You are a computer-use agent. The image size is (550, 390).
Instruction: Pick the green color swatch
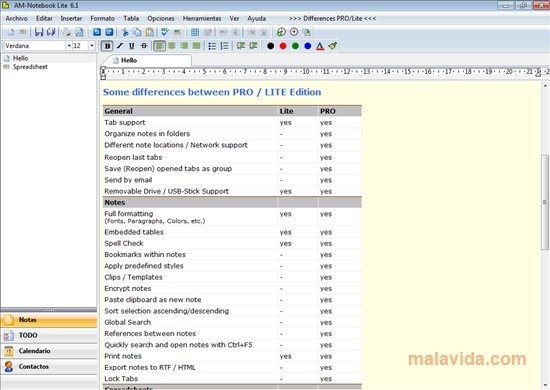coord(295,46)
